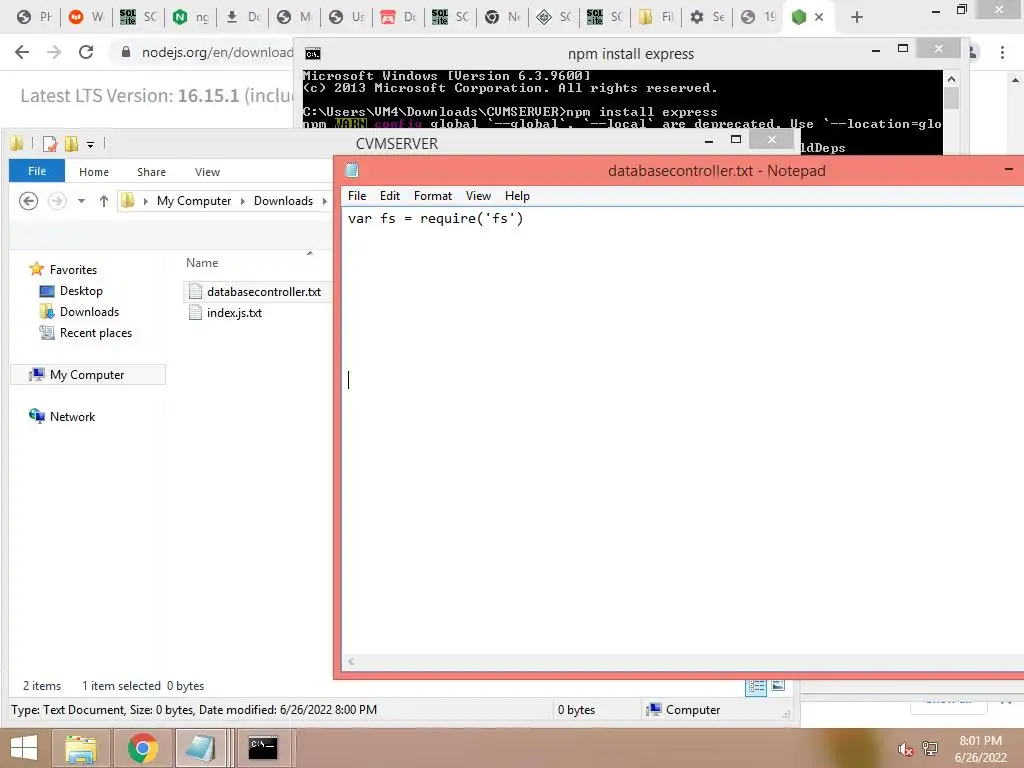Select file databasecontroller.txt
Viewport: 1024px width, 768px height.
[263, 292]
